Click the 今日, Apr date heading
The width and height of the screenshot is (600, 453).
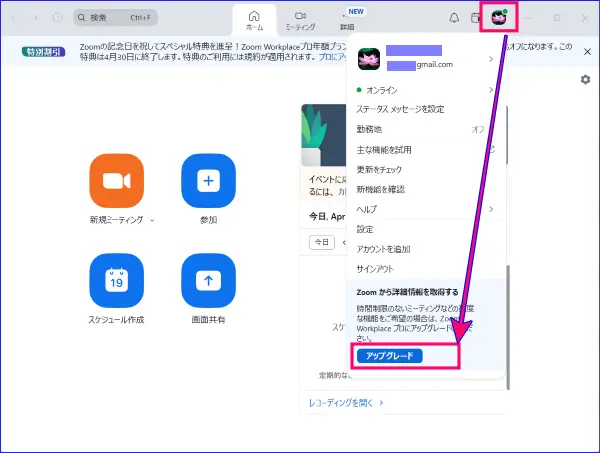click(327, 217)
